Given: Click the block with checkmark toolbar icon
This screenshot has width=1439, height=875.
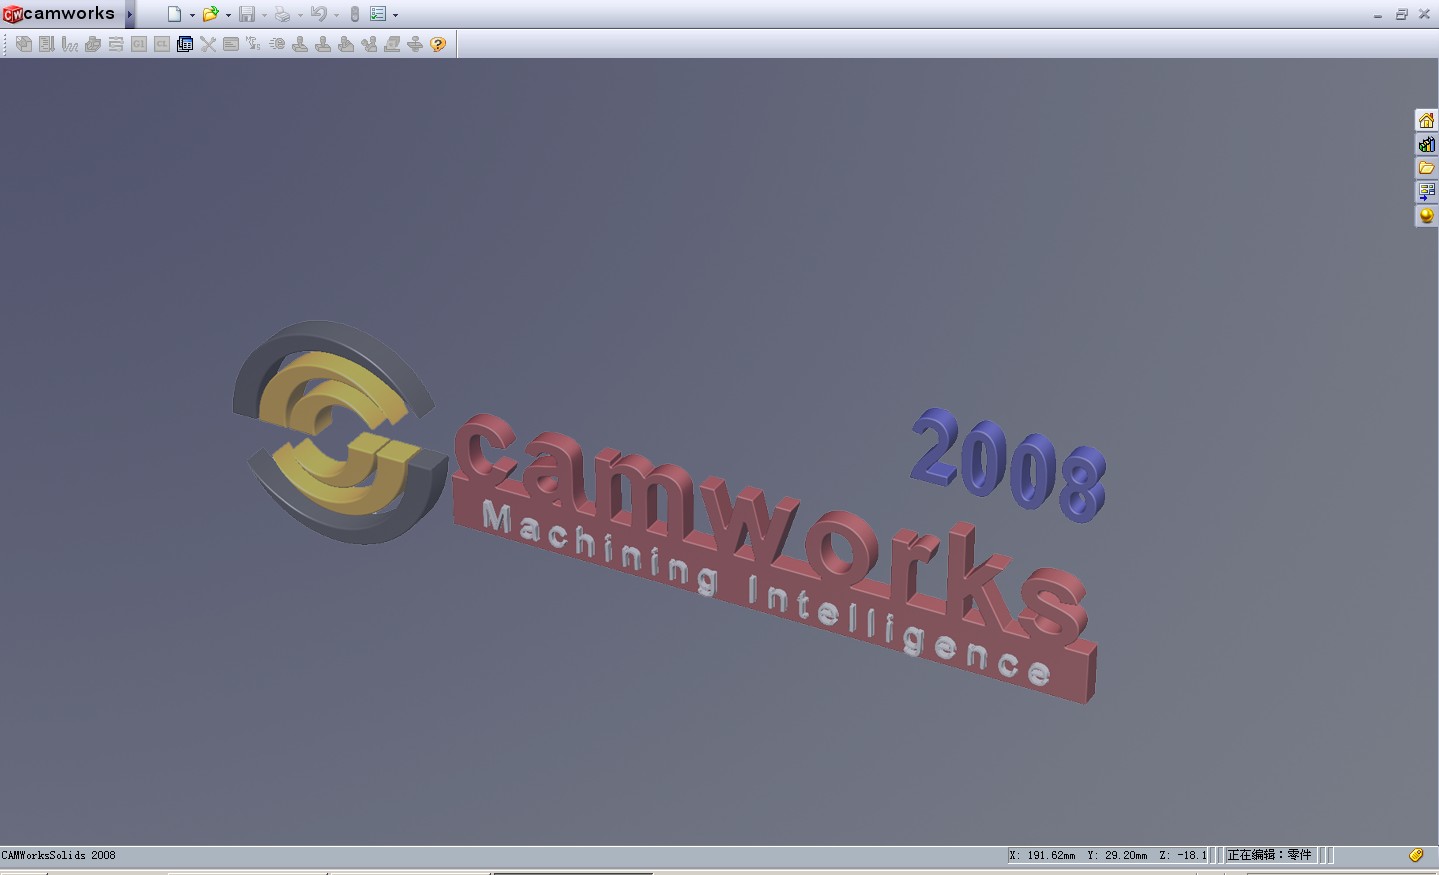Looking at the screenshot, I should (x=392, y=44).
